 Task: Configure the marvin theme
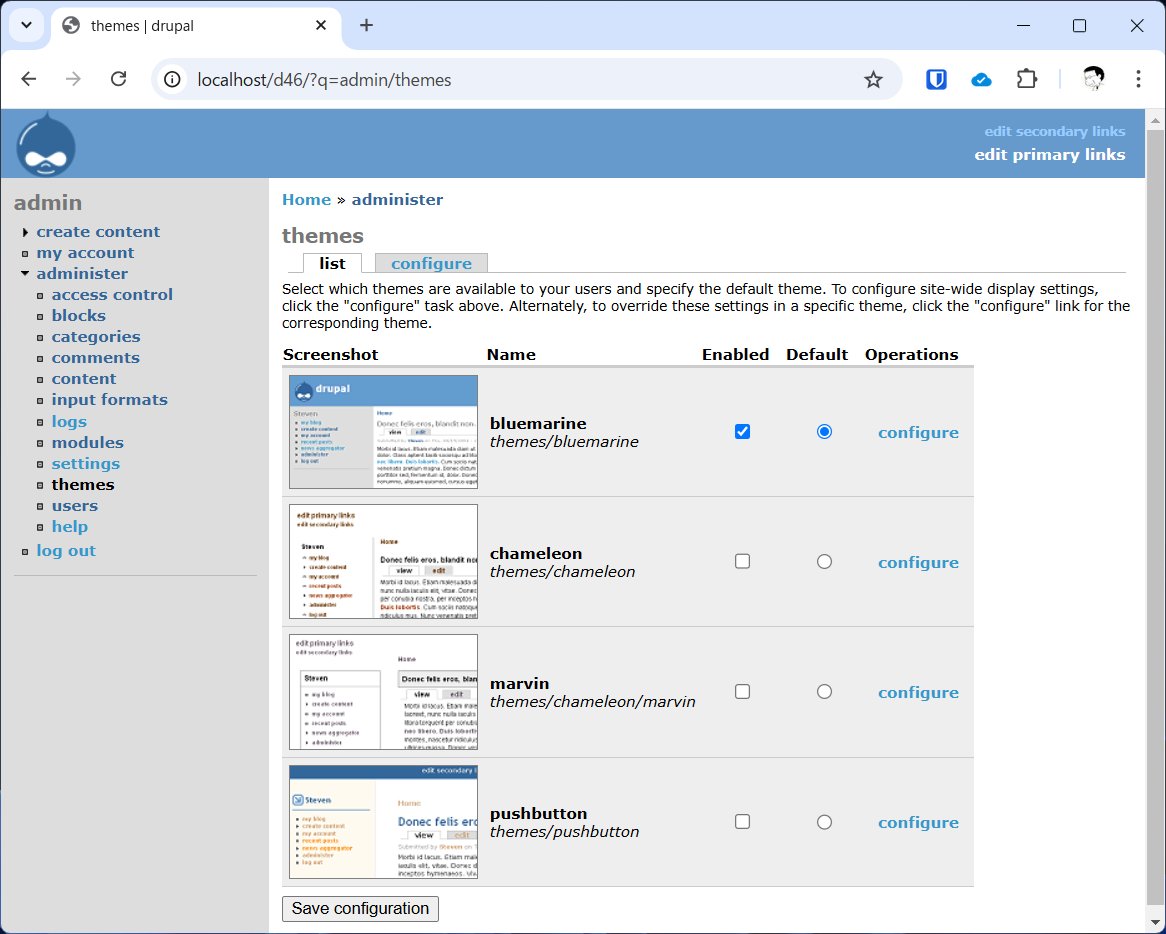tap(918, 692)
